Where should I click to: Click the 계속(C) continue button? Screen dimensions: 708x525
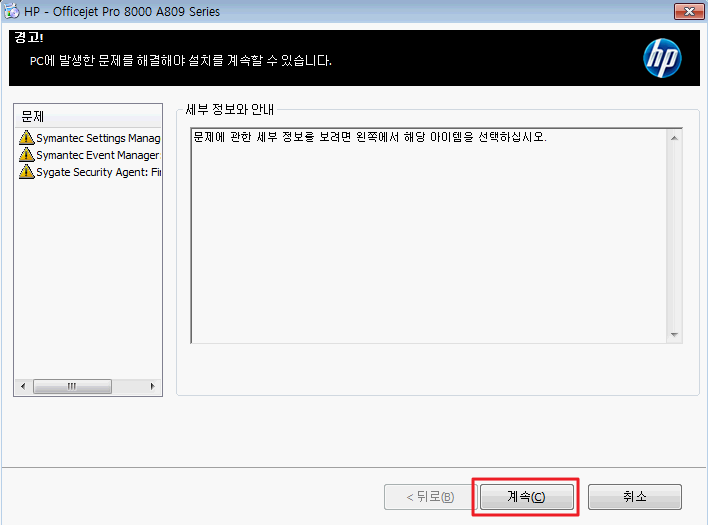pos(526,497)
